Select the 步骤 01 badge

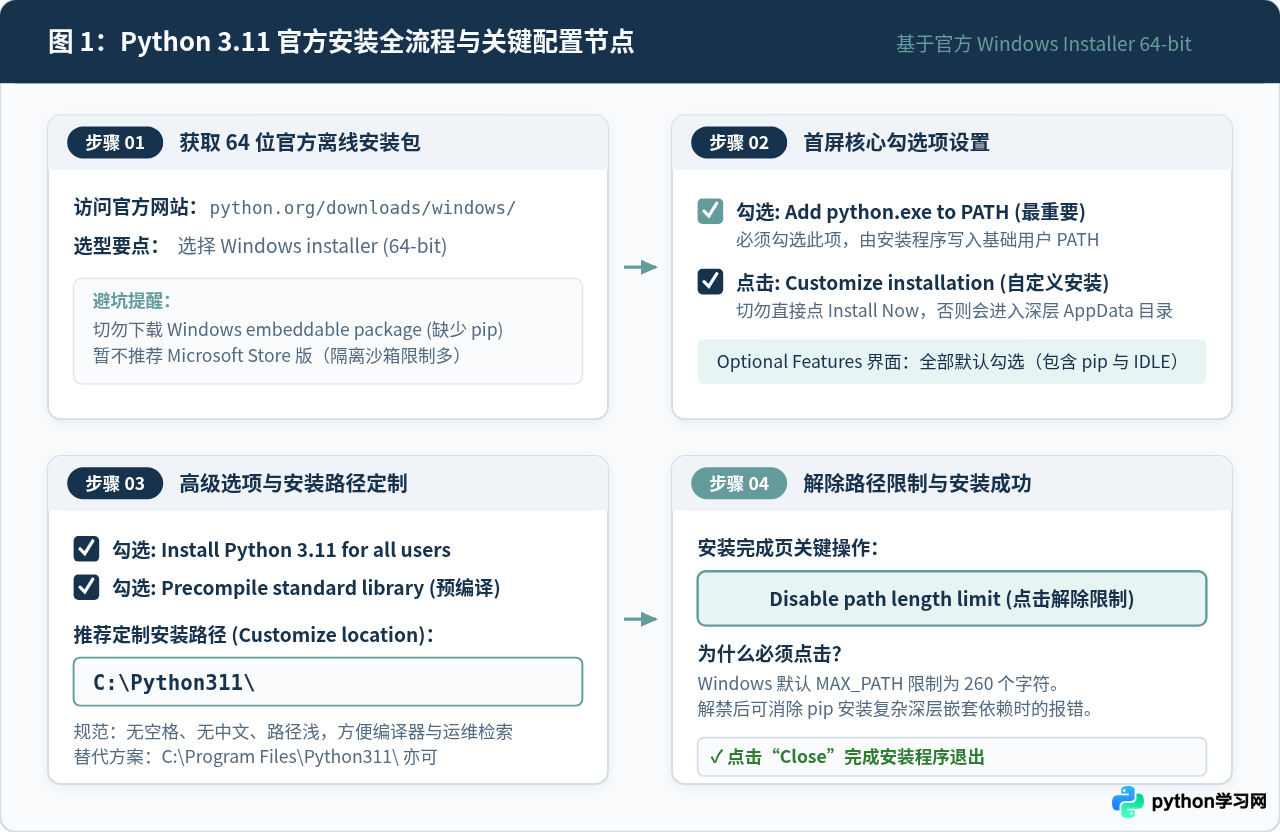[115, 142]
